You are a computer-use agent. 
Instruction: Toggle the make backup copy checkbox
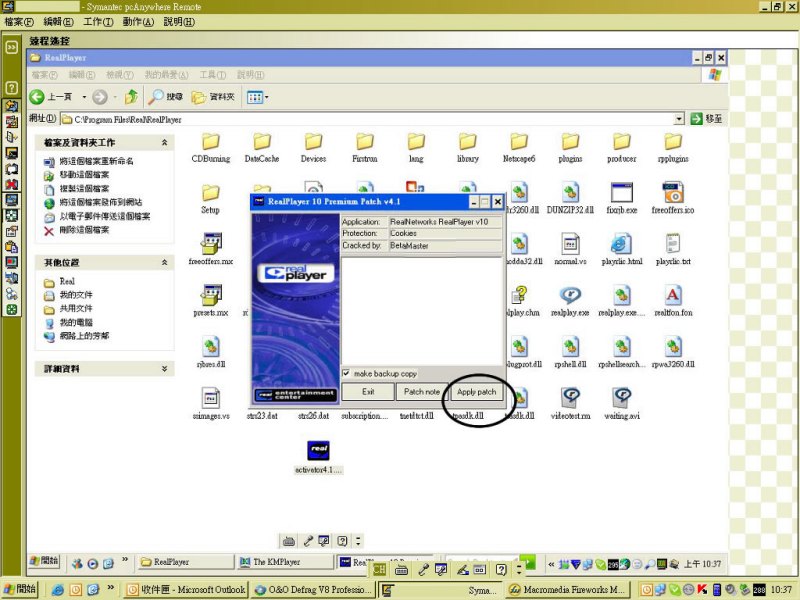click(x=346, y=373)
